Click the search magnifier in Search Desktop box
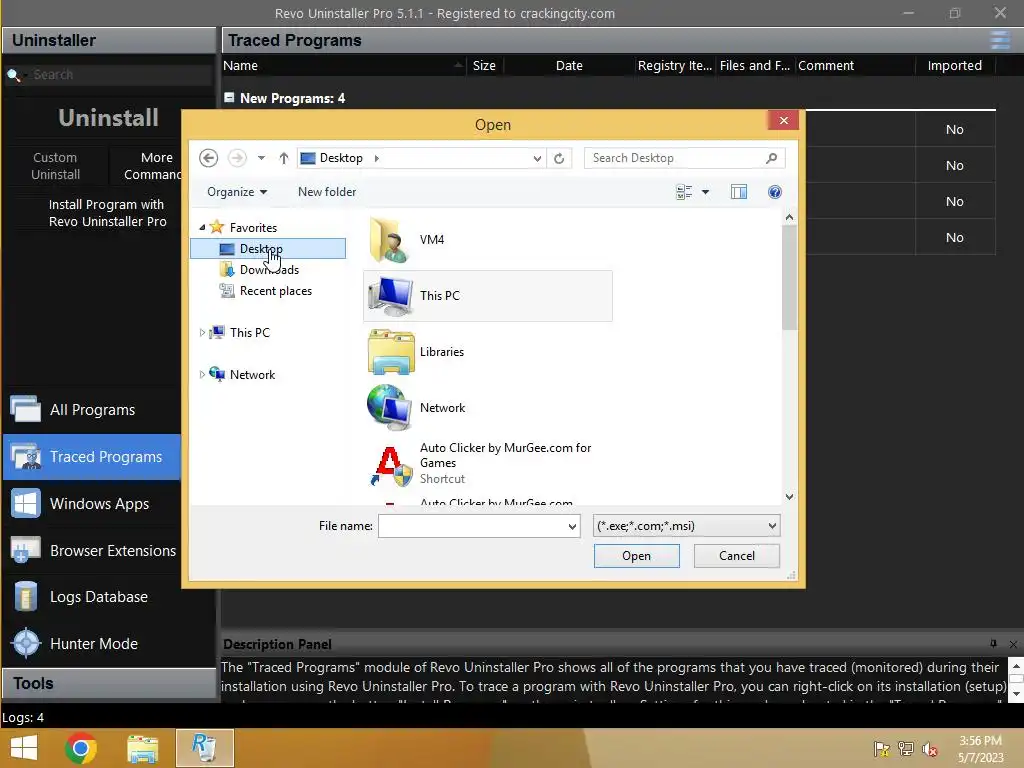This screenshot has height=768, width=1024. pos(771,158)
